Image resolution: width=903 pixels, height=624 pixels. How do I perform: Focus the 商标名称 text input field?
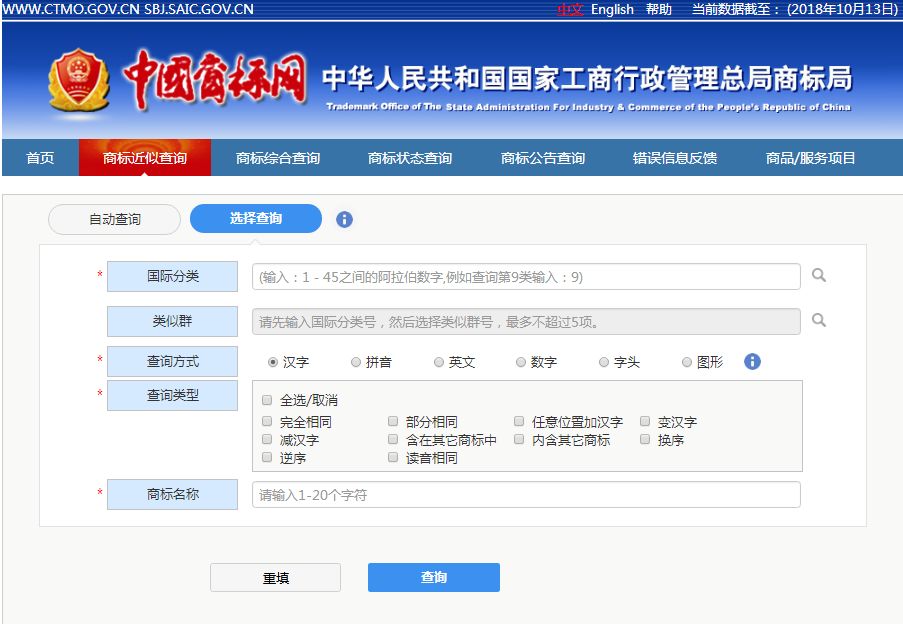(x=526, y=495)
